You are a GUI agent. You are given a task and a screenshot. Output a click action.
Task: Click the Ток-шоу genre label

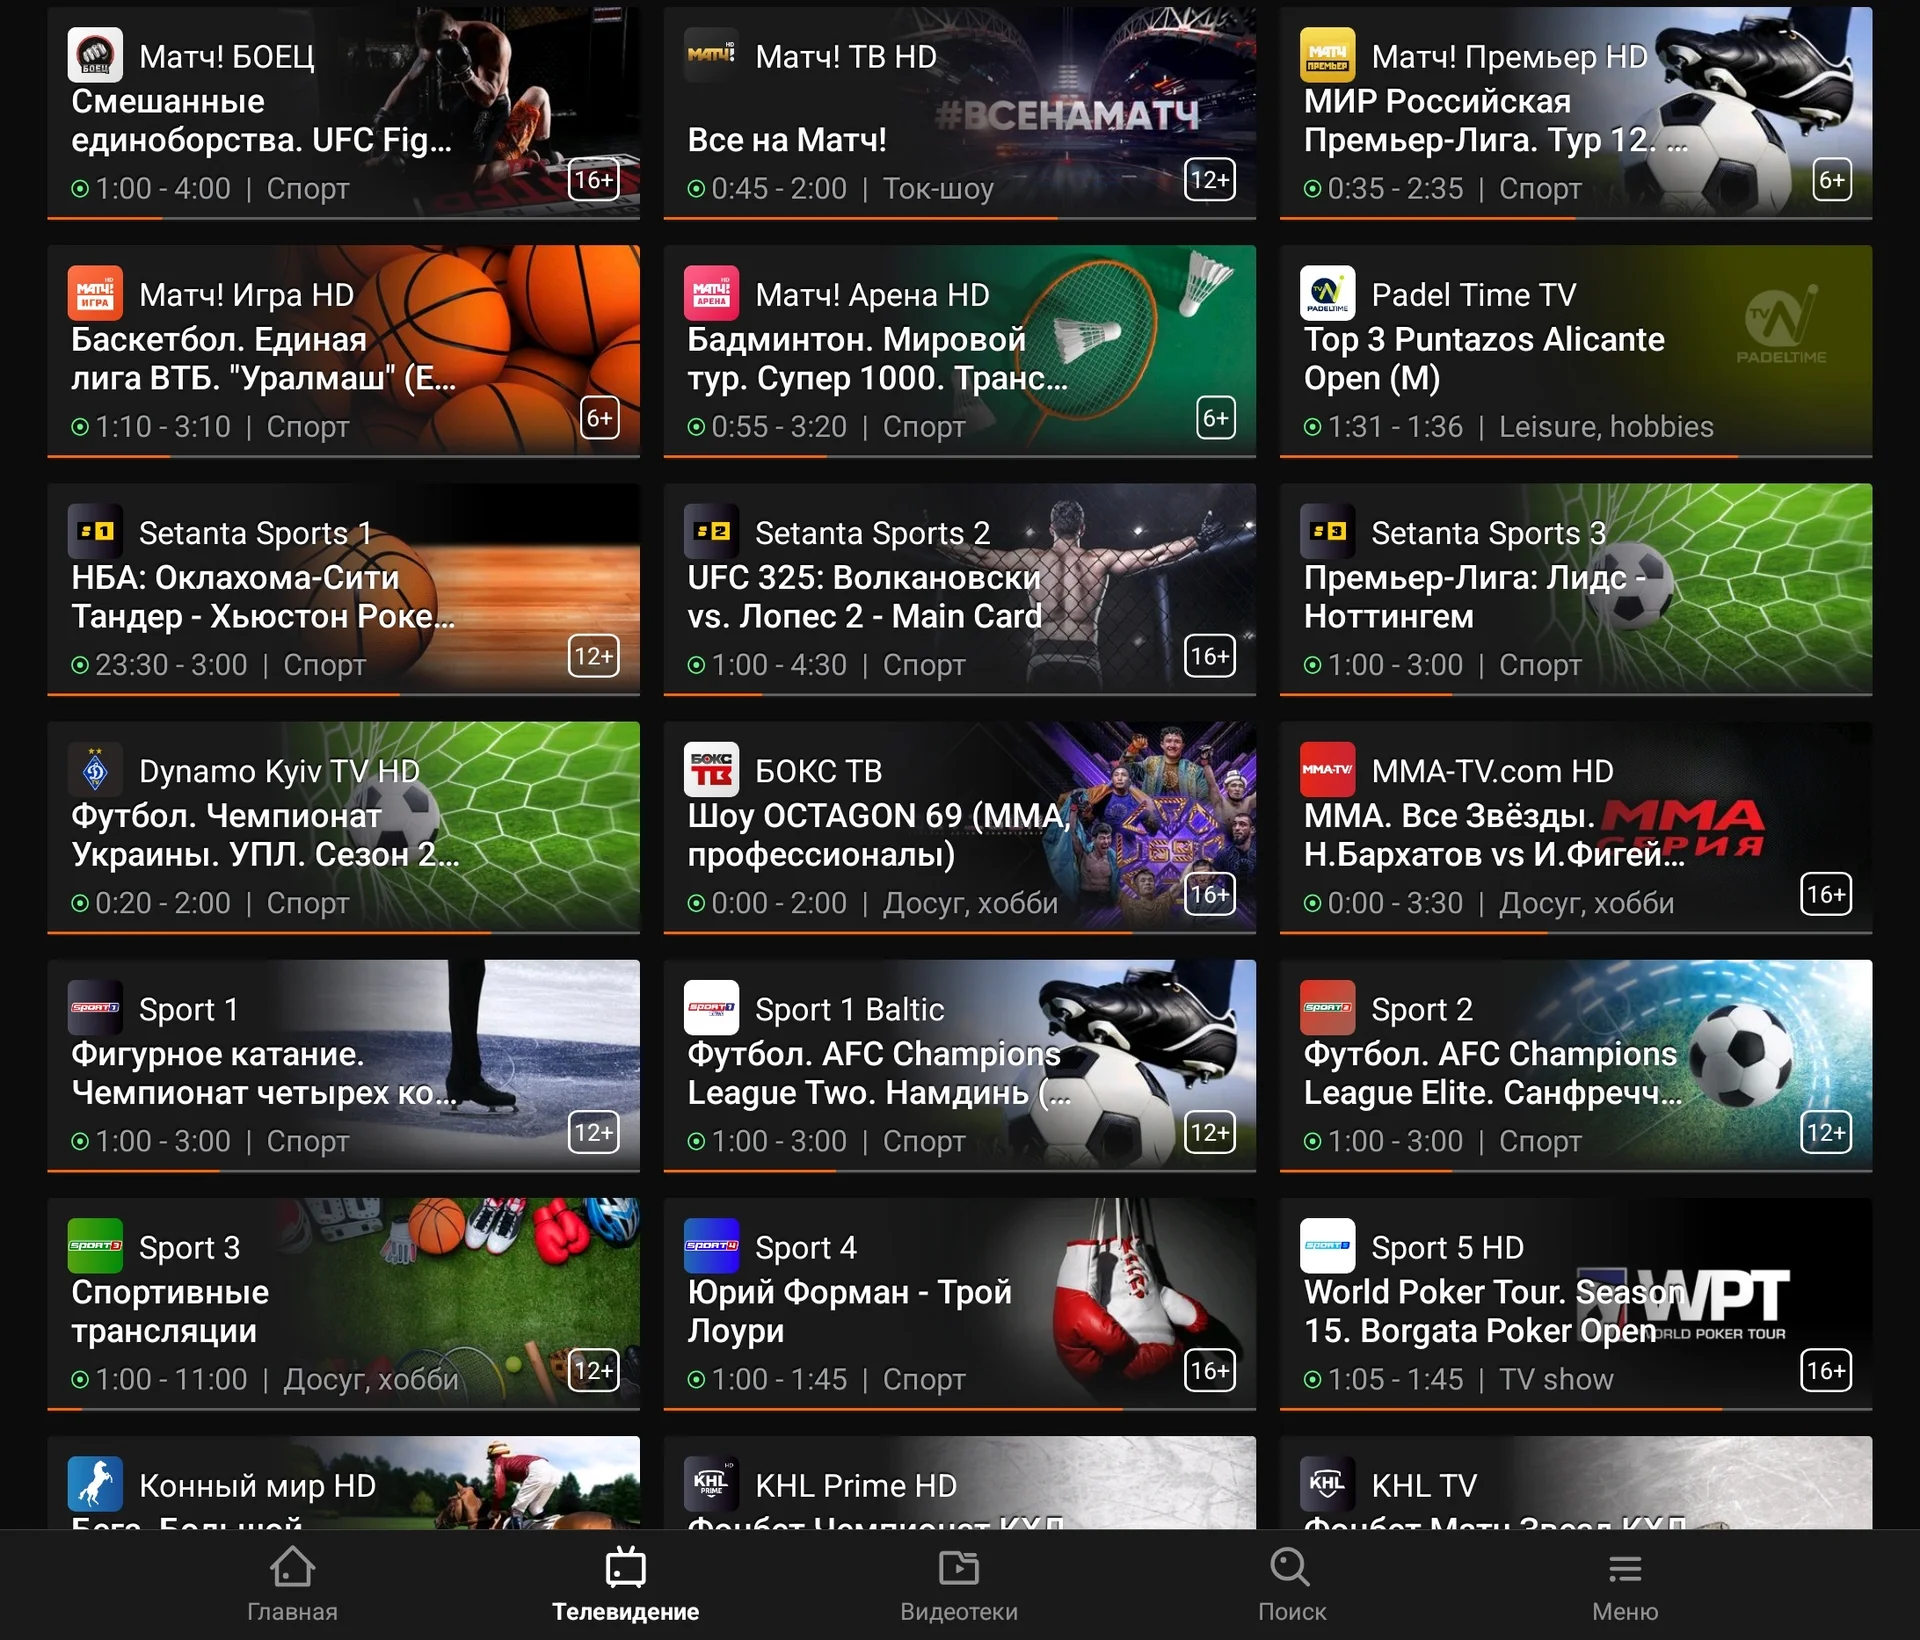point(938,189)
